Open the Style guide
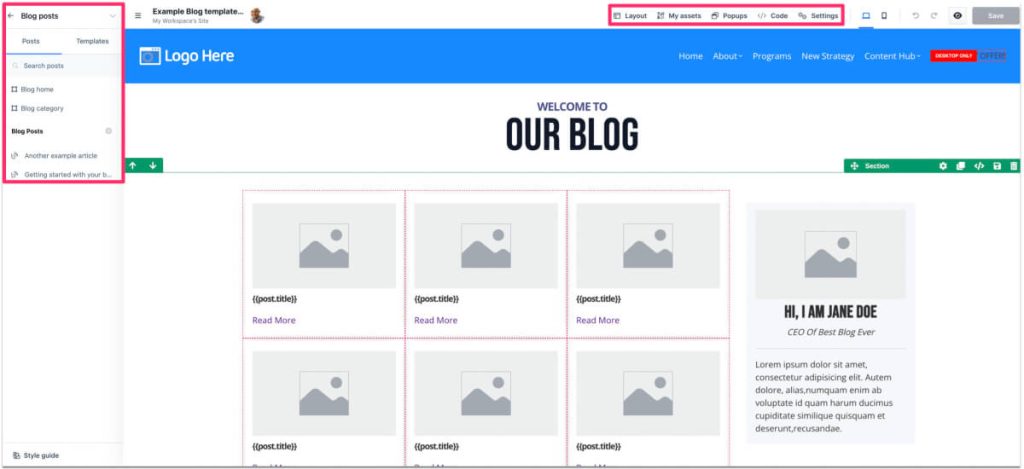This screenshot has width=1024, height=469. pyautogui.click(x=37, y=455)
